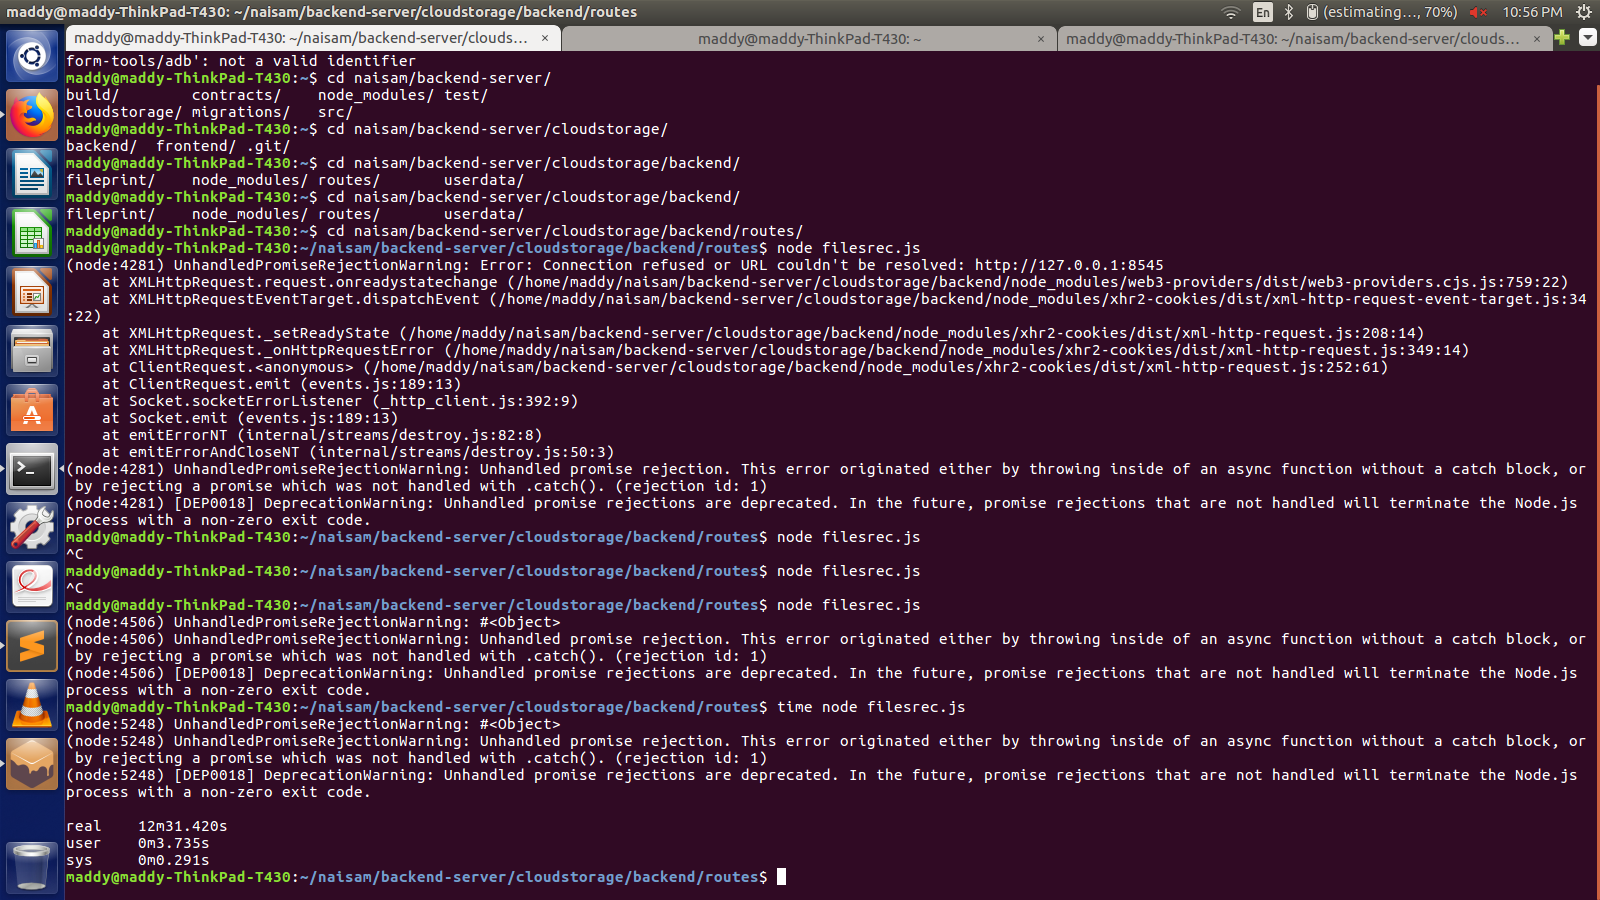1600x900 pixels.
Task: Switch to middle tab maddy@maddy-ThinkPad-T430: ~
Action: tap(810, 38)
